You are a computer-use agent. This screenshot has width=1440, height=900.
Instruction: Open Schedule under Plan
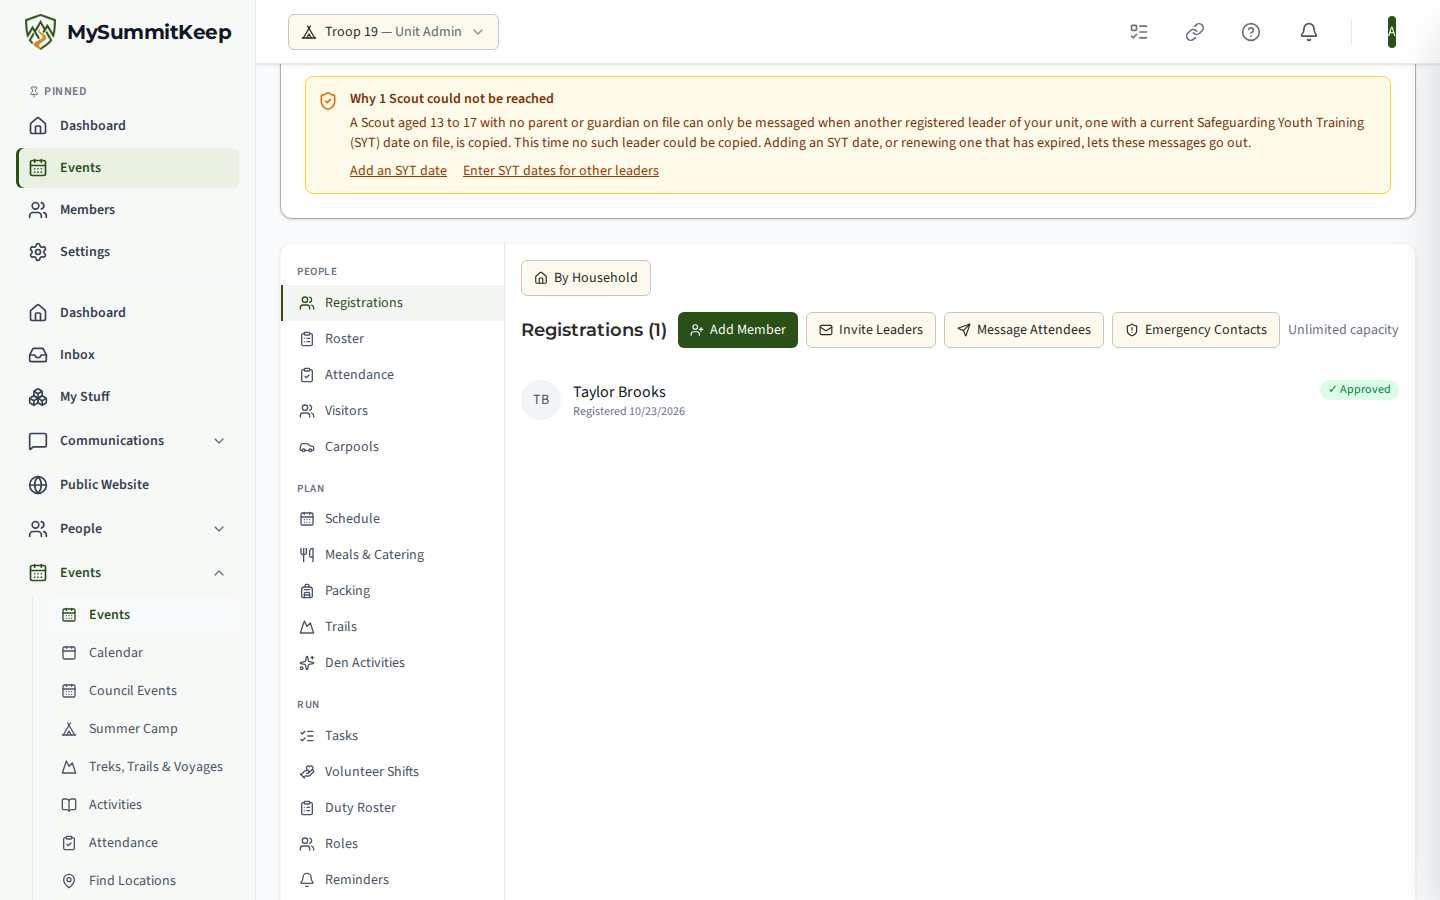click(x=393, y=519)
